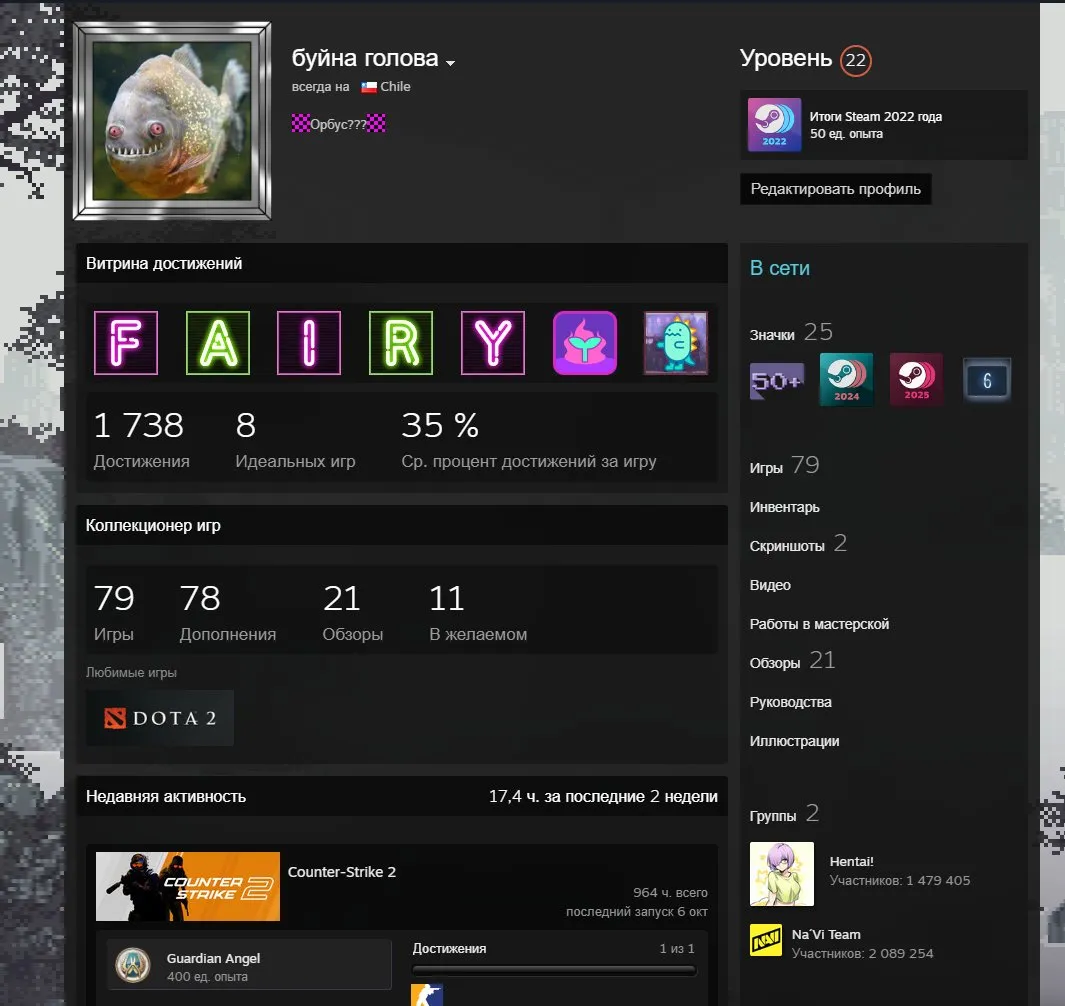Open the Counter-Strike 2 game banner
The height and width of the screenshot is (1006, 1065).
click(x=187, y=886)
